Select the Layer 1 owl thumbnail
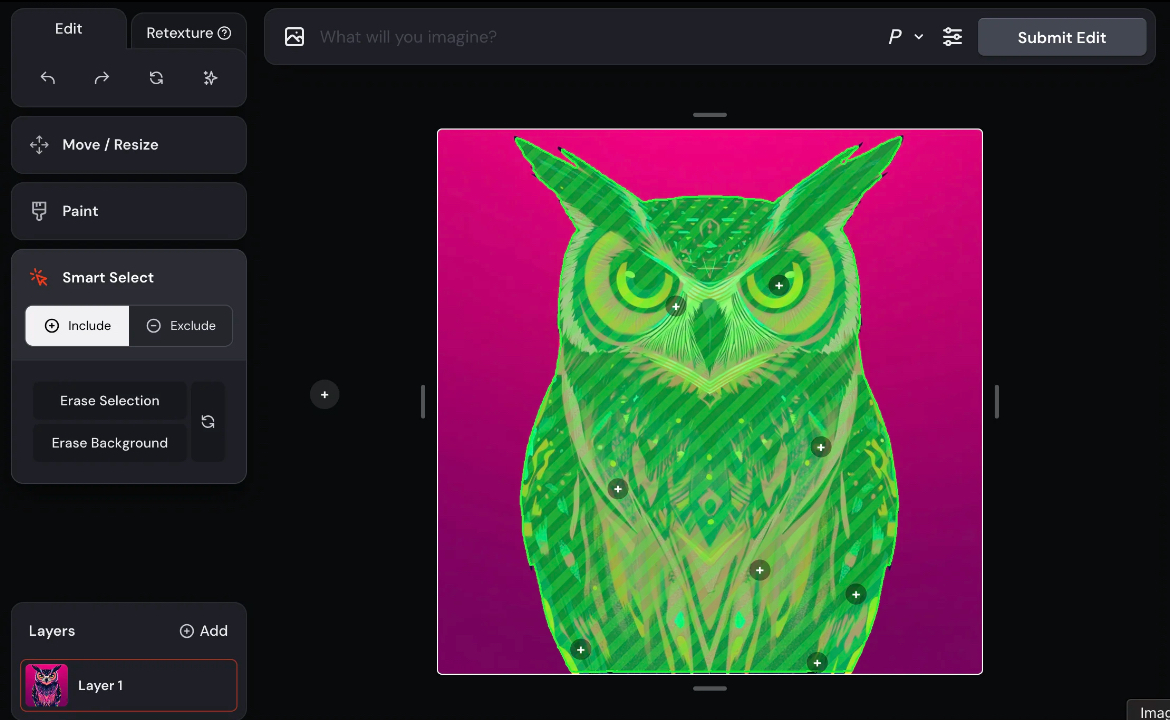1170x720 pixels. pyautogui.click(x=47, y=686)
